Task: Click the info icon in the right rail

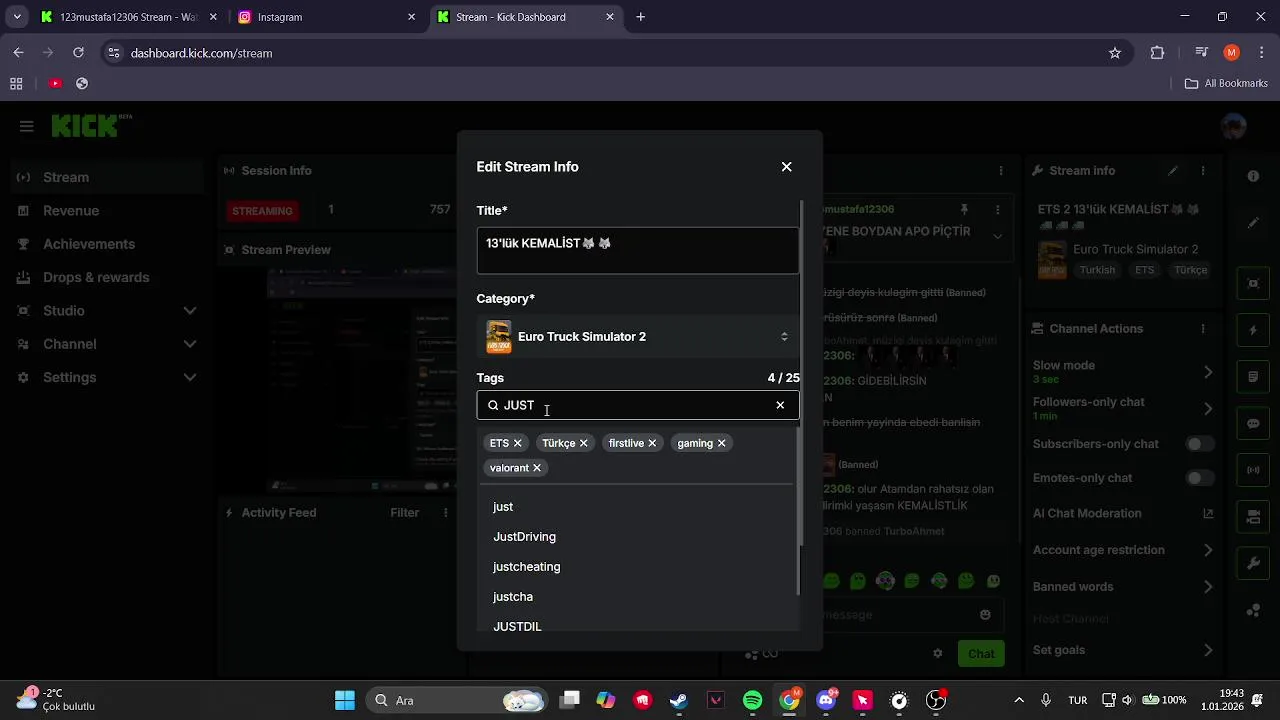Action: pyautogui.click(x=1253, y=176)
